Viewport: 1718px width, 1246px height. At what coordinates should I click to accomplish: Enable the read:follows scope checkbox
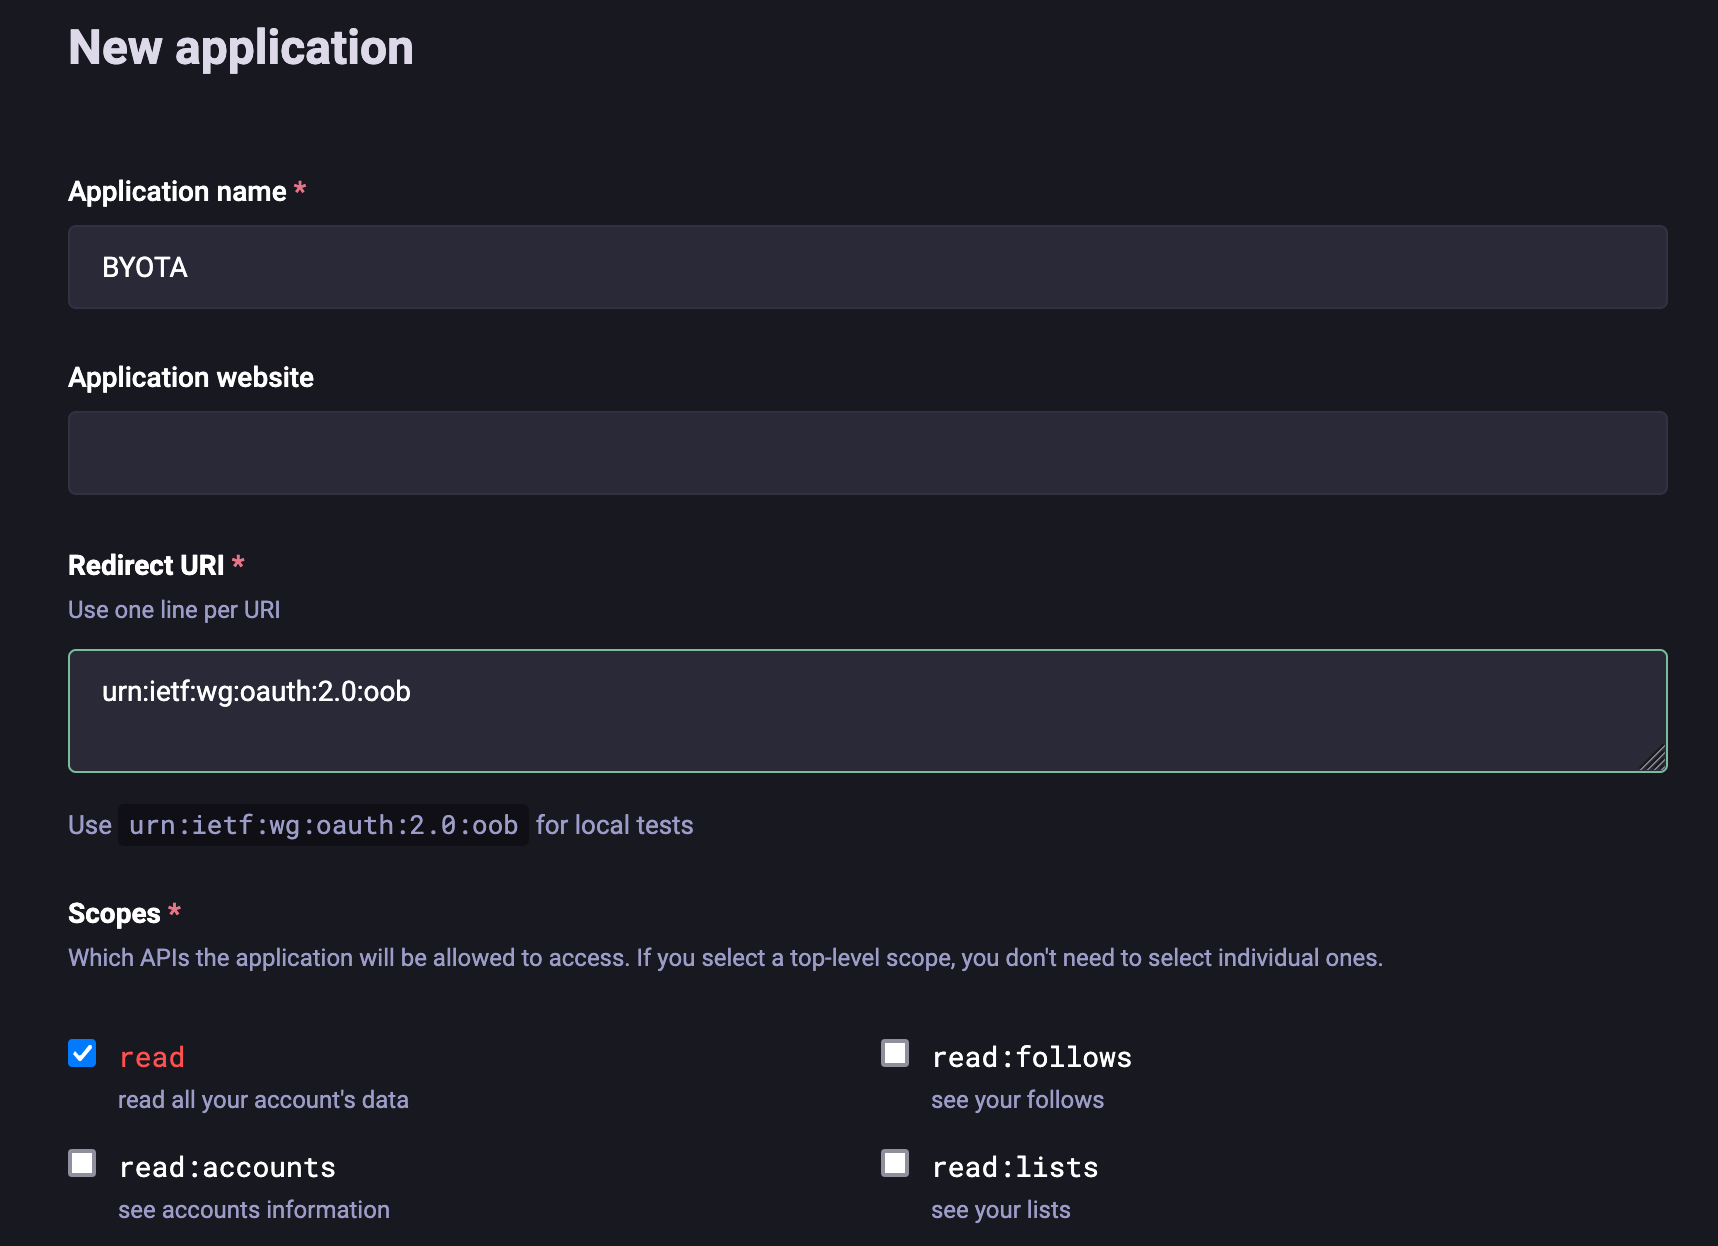point(895,1053)
